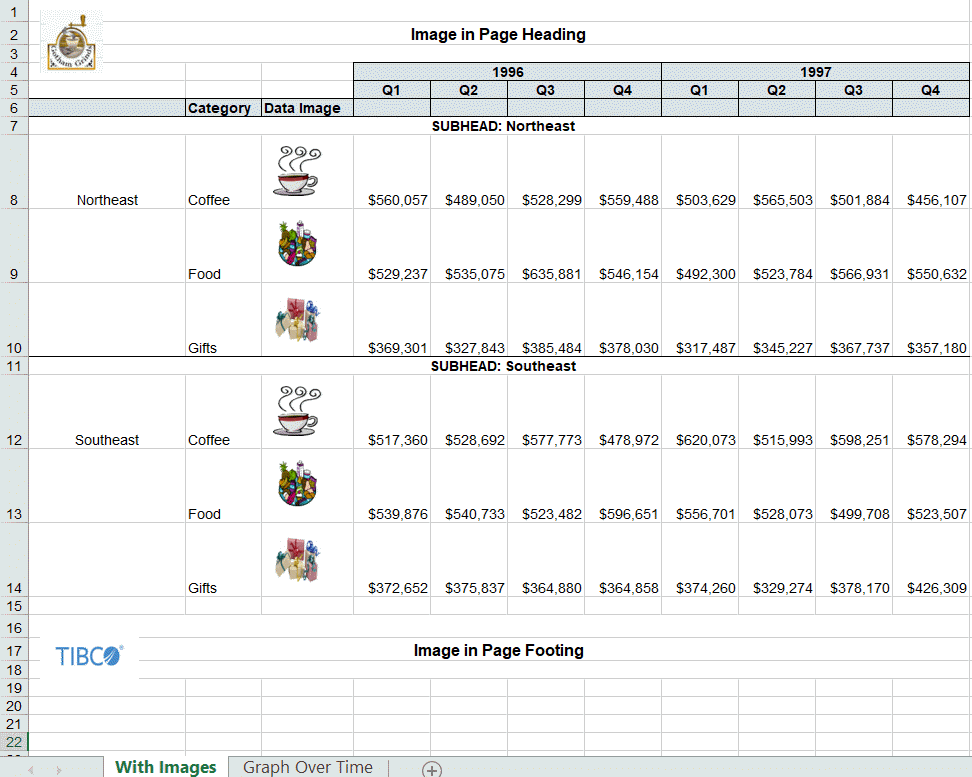Viewport: 972px width, 777px height.
Task: Select Food category in row 13
Action: (x=223, y=486)
